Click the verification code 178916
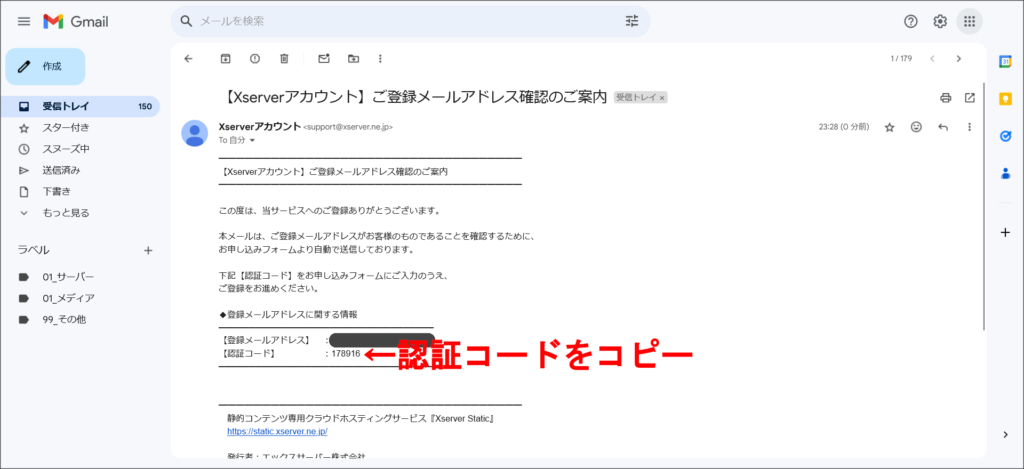This screenshot has height=469, width=1024. coord(346,353)
